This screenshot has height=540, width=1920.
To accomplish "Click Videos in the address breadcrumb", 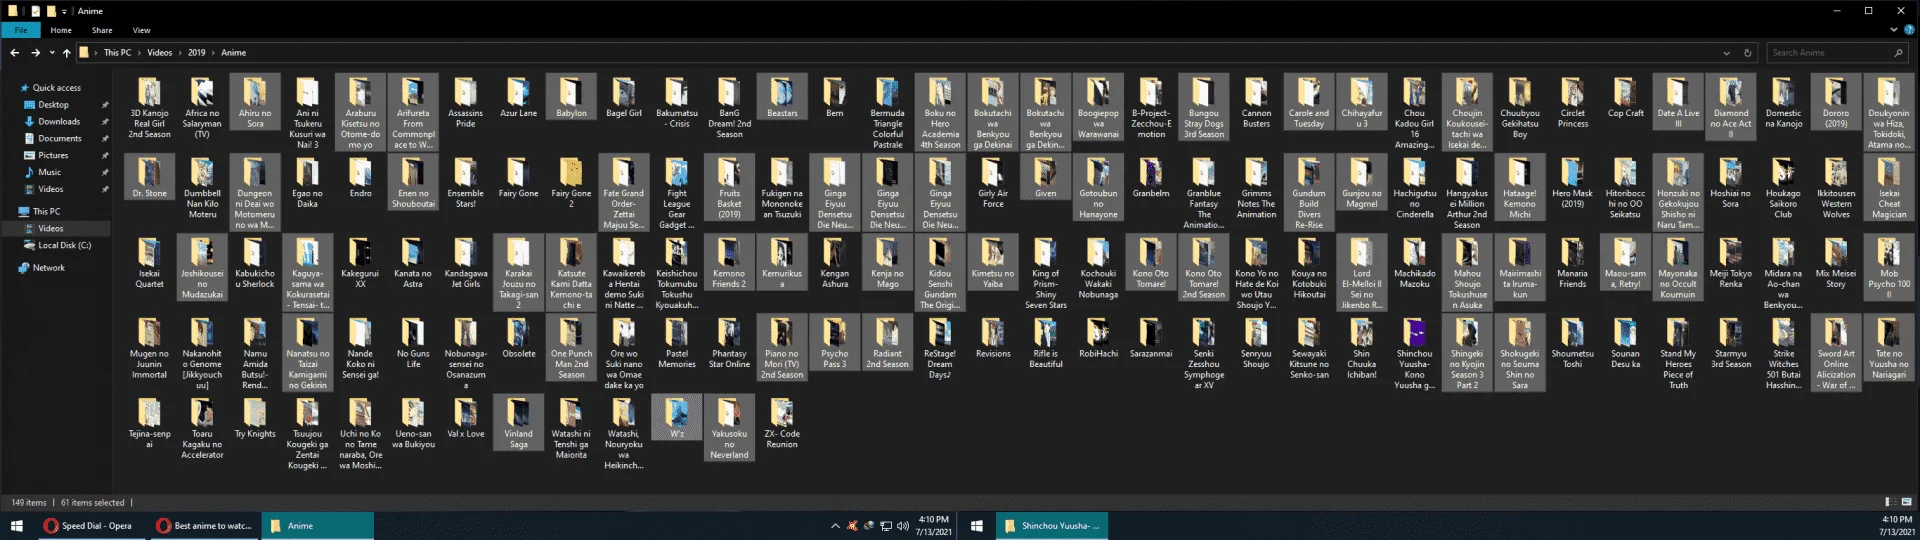I will (160, 53).
